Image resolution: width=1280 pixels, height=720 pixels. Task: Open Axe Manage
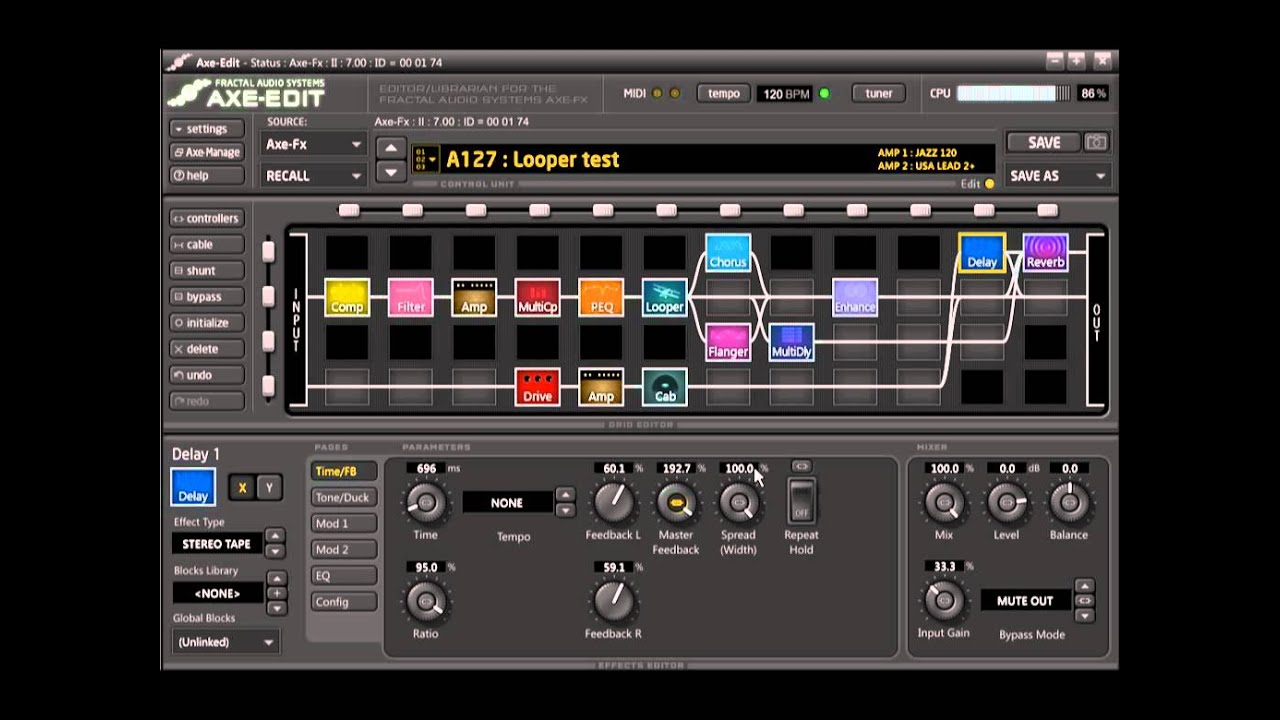pyautogui.click(x=206, y=152)
